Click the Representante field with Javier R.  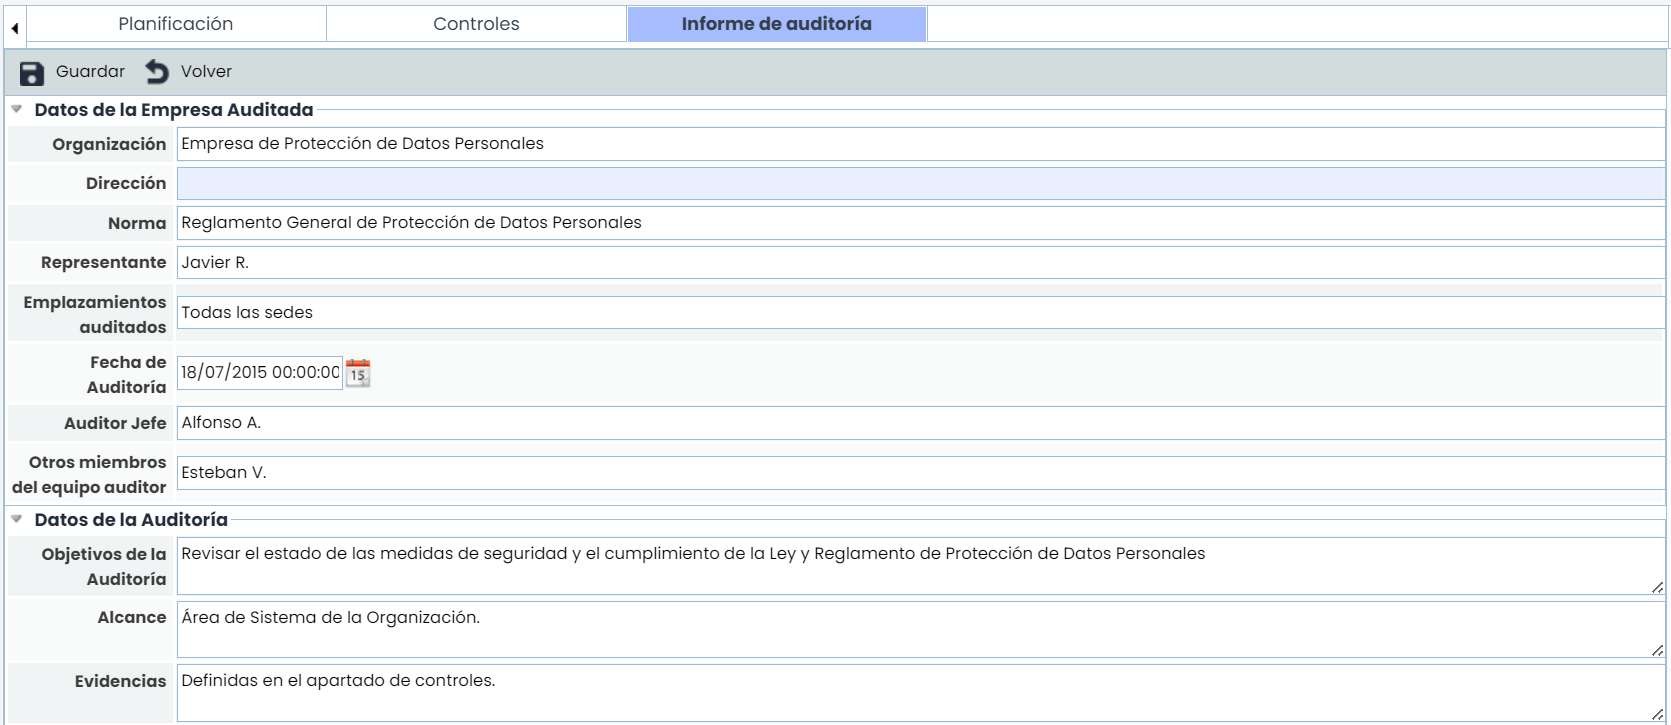920,263
